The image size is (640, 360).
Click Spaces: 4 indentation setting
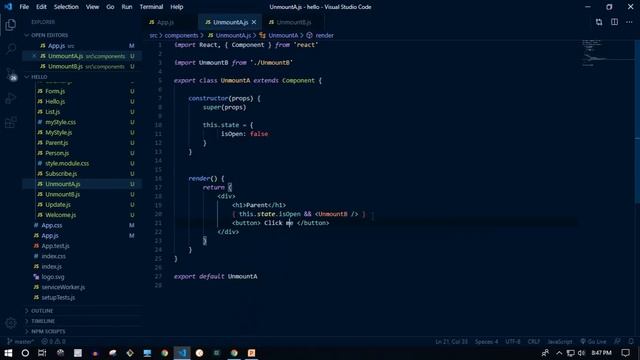486,341
